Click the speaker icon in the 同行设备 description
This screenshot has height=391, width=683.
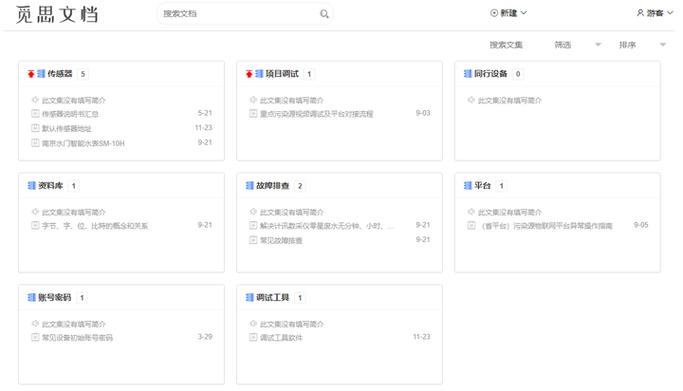(x=471, y=100)
